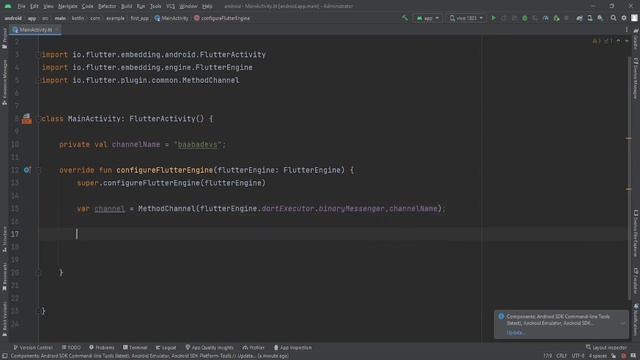640x360 pixels.
Task: Toggle the Device File Explorer sidebar panel
Action: click(x=636, y=233)
